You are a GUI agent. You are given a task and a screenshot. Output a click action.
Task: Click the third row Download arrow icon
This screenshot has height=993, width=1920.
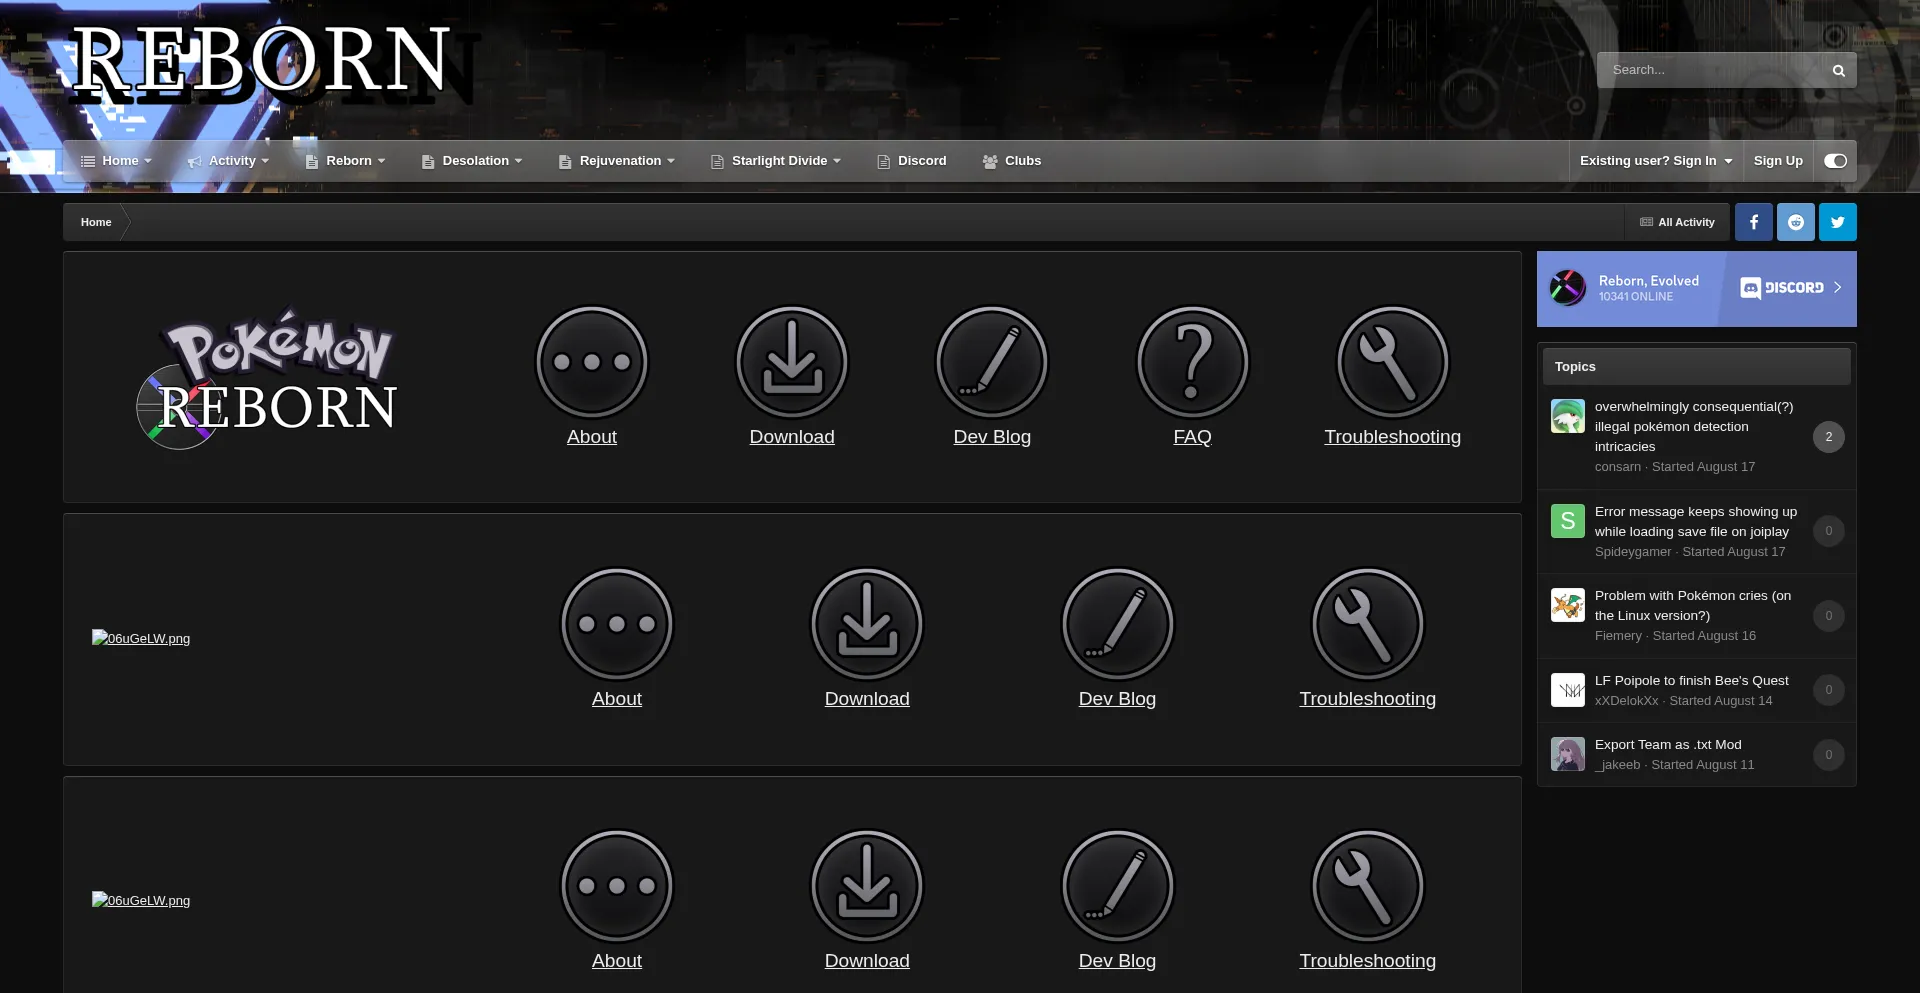(867, 886)
